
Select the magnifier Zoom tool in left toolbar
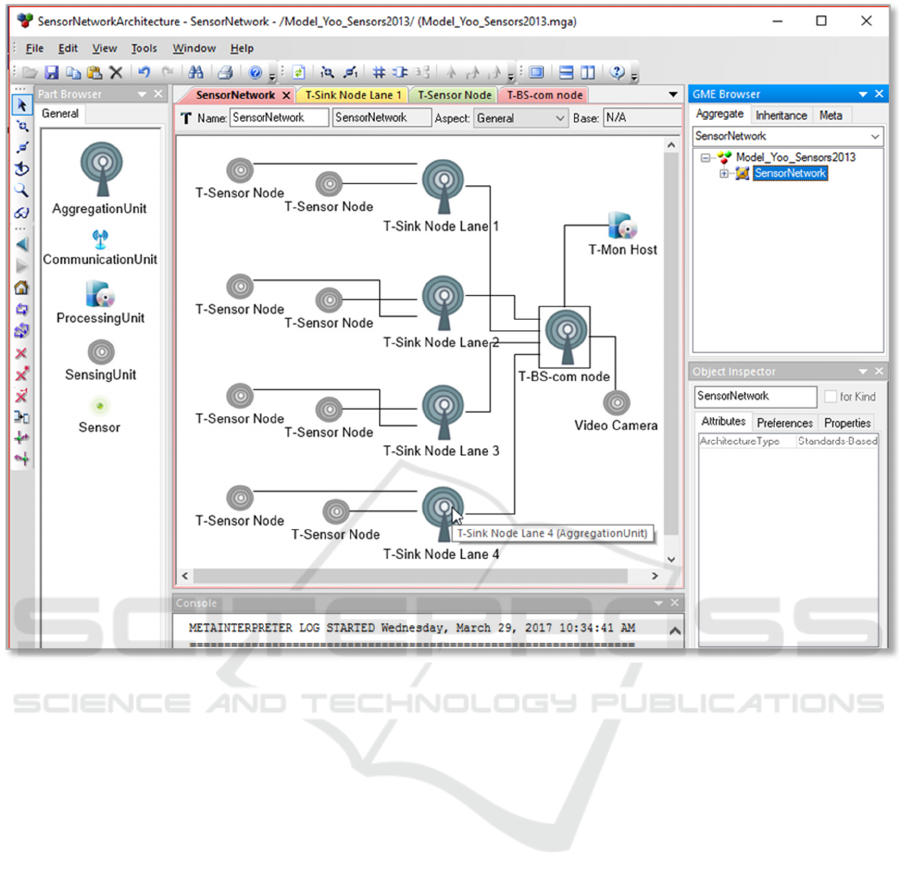(x=22, y=190)
